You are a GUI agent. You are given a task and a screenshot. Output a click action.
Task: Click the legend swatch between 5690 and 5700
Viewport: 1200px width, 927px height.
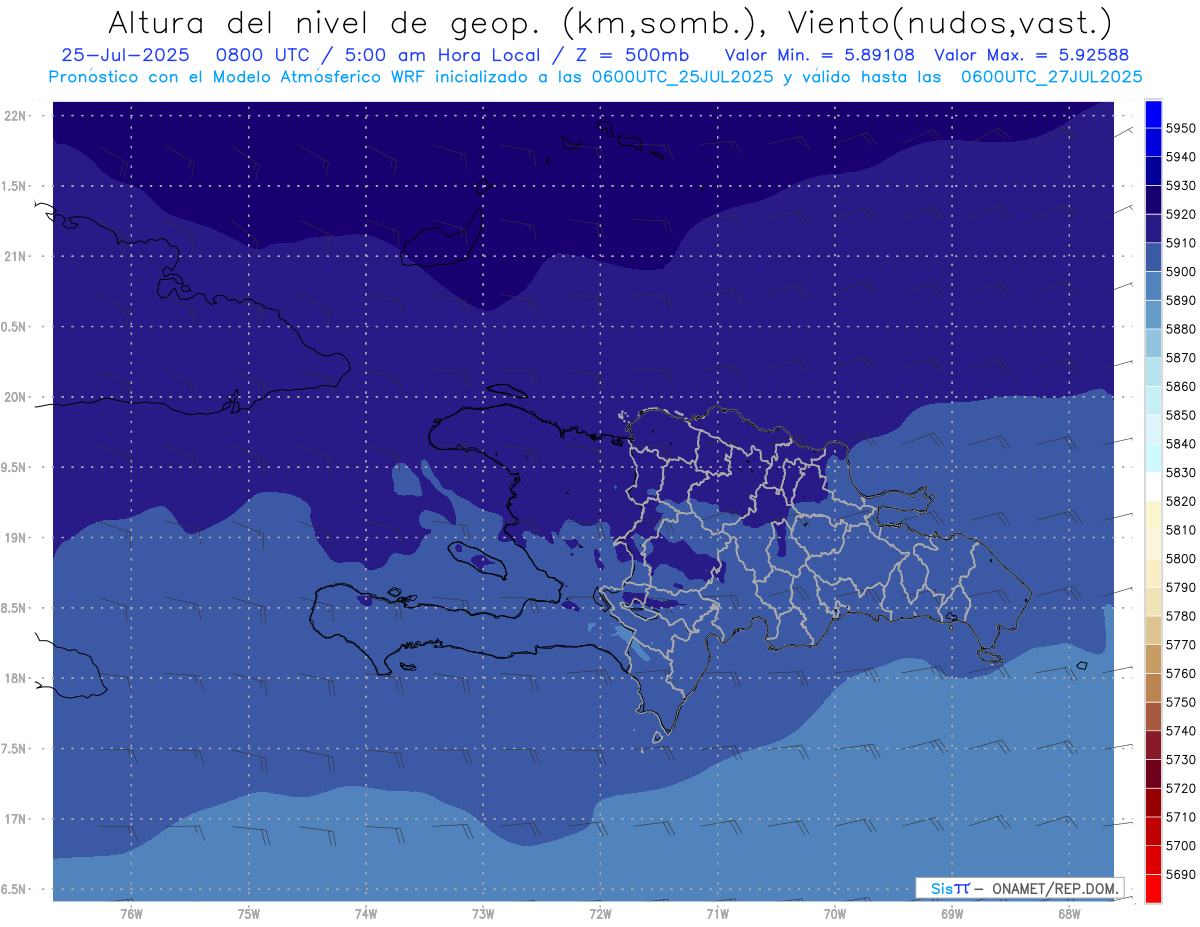pos(1152,859)
